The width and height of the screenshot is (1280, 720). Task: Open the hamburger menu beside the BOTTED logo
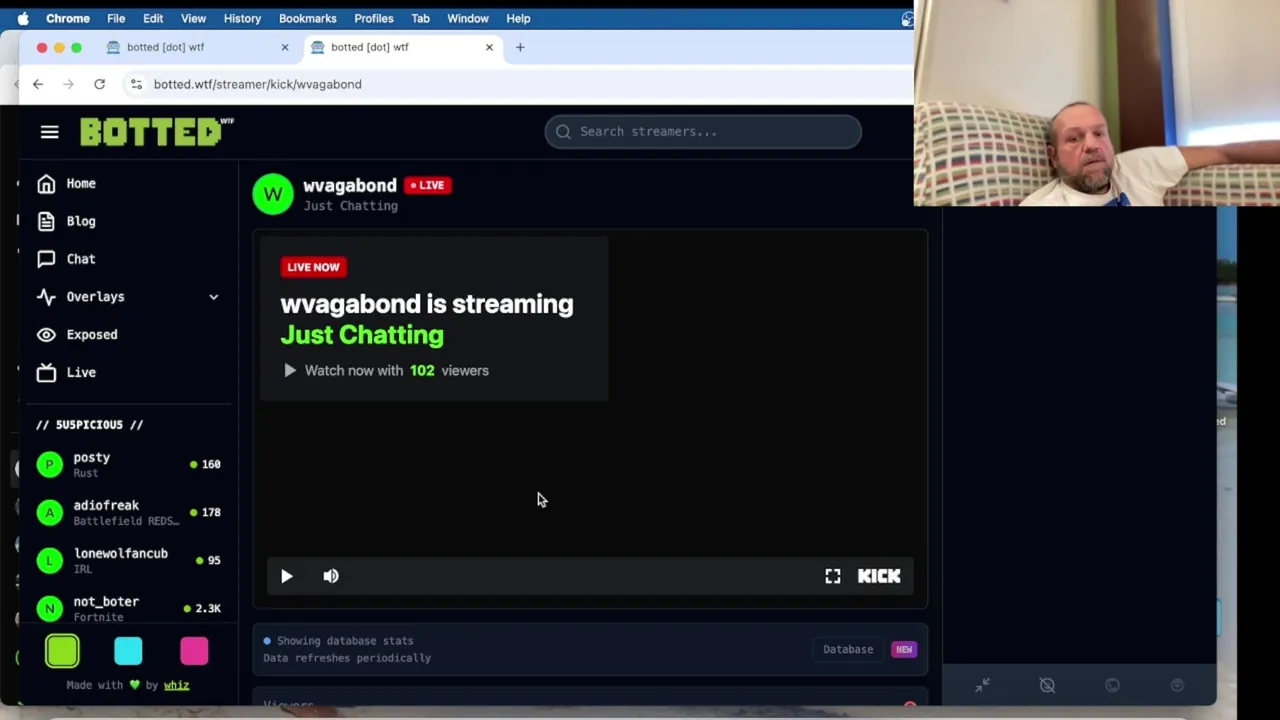click(x=50, y=132)
